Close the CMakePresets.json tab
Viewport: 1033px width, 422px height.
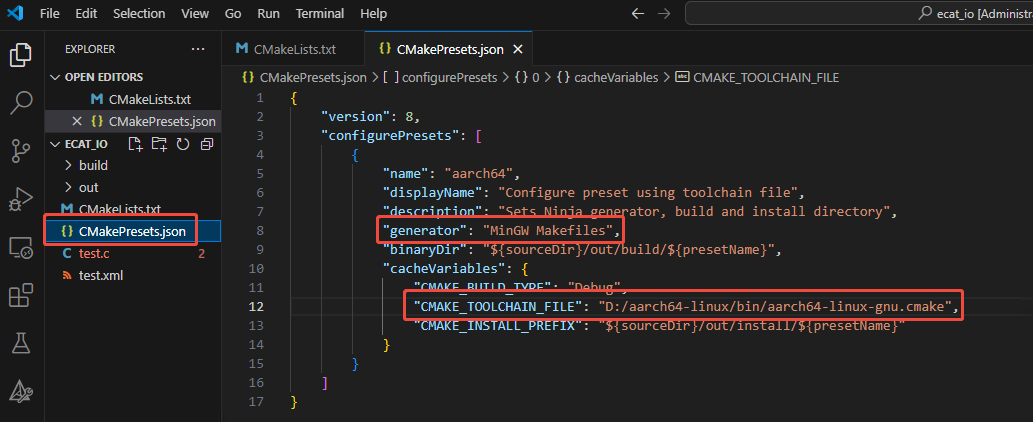pyautogui.click(x=518, y=49)
